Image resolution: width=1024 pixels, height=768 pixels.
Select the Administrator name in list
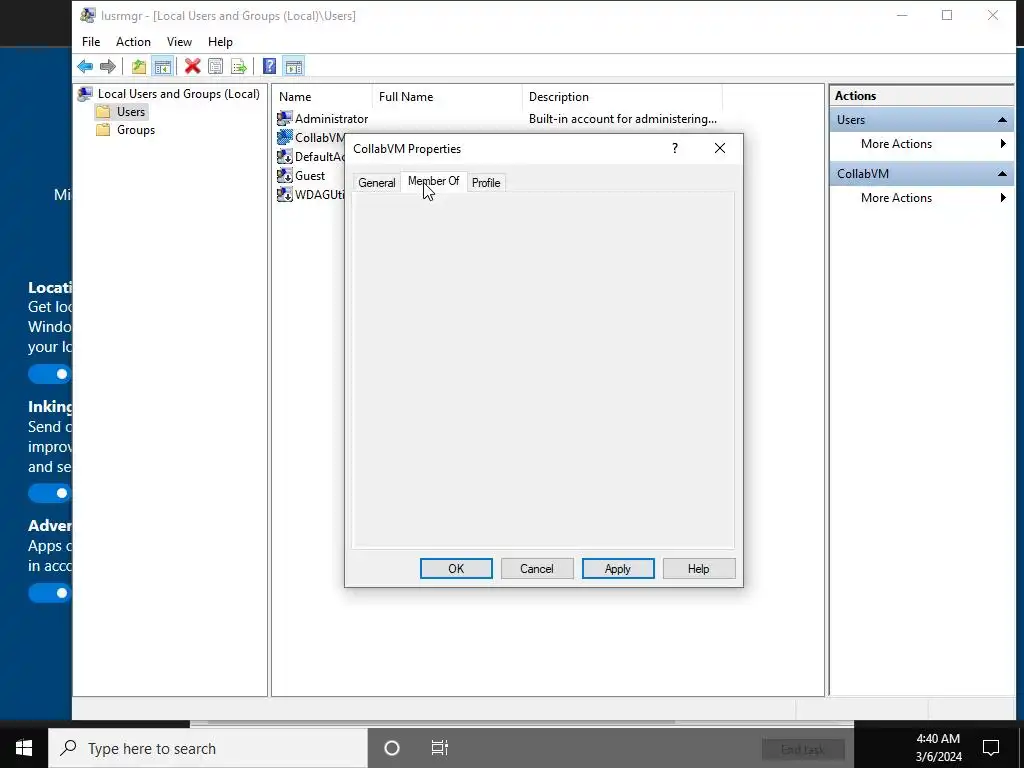pos(331,119)
